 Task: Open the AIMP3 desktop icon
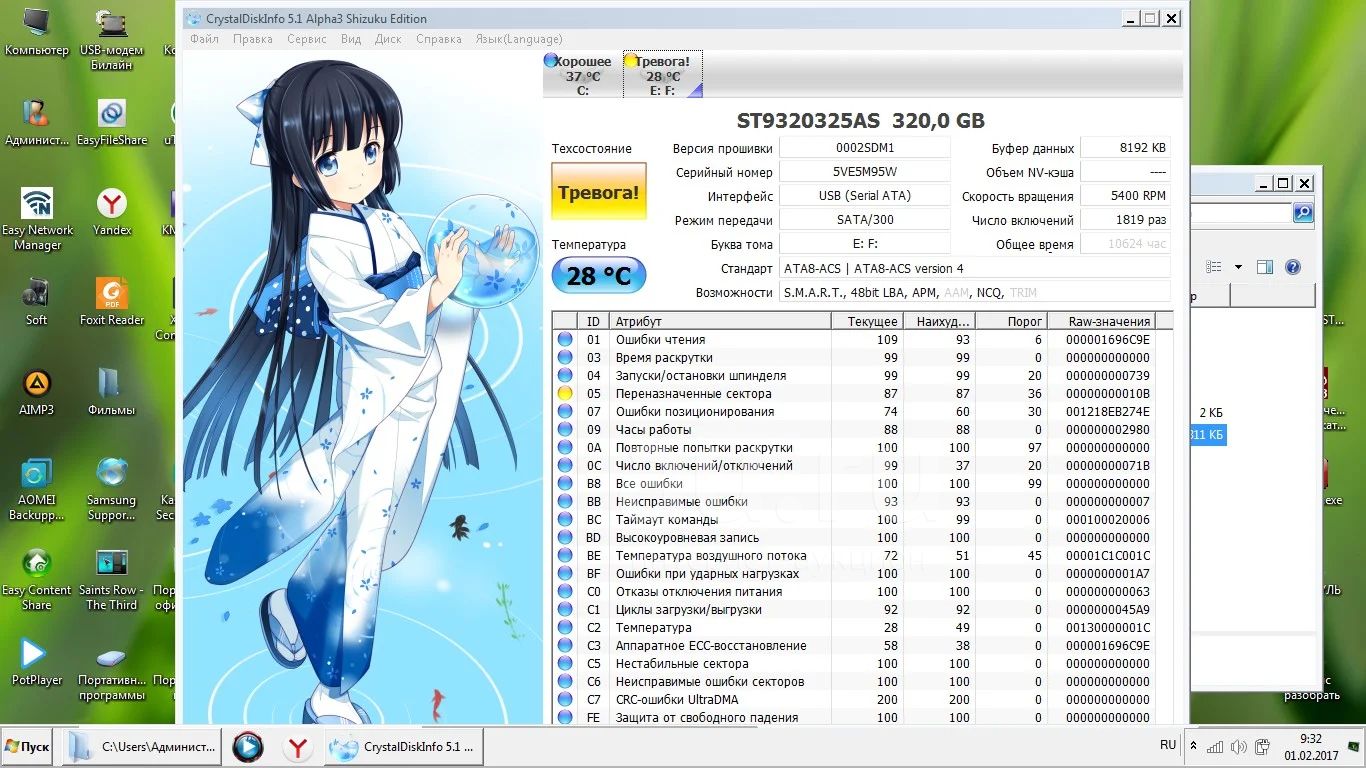(x=37, y=392)
